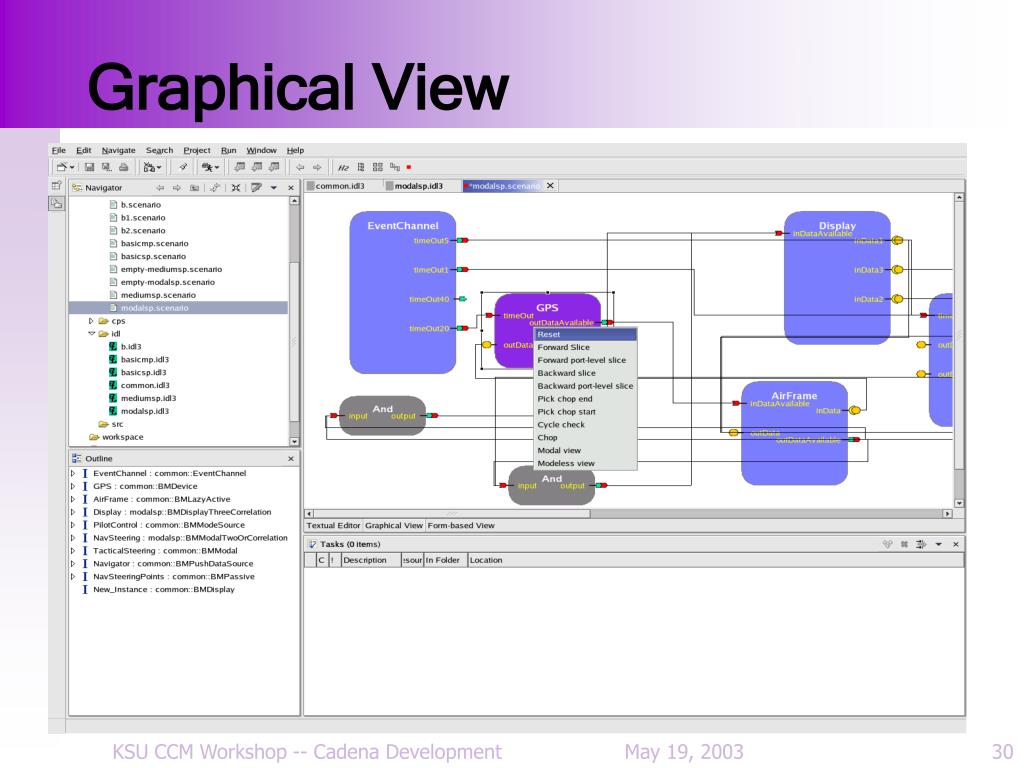The height and width of the screenshot is (768, 1024).
Task: Select mediumsp.scenario in Navigator tree
Action: click(158, 295)
